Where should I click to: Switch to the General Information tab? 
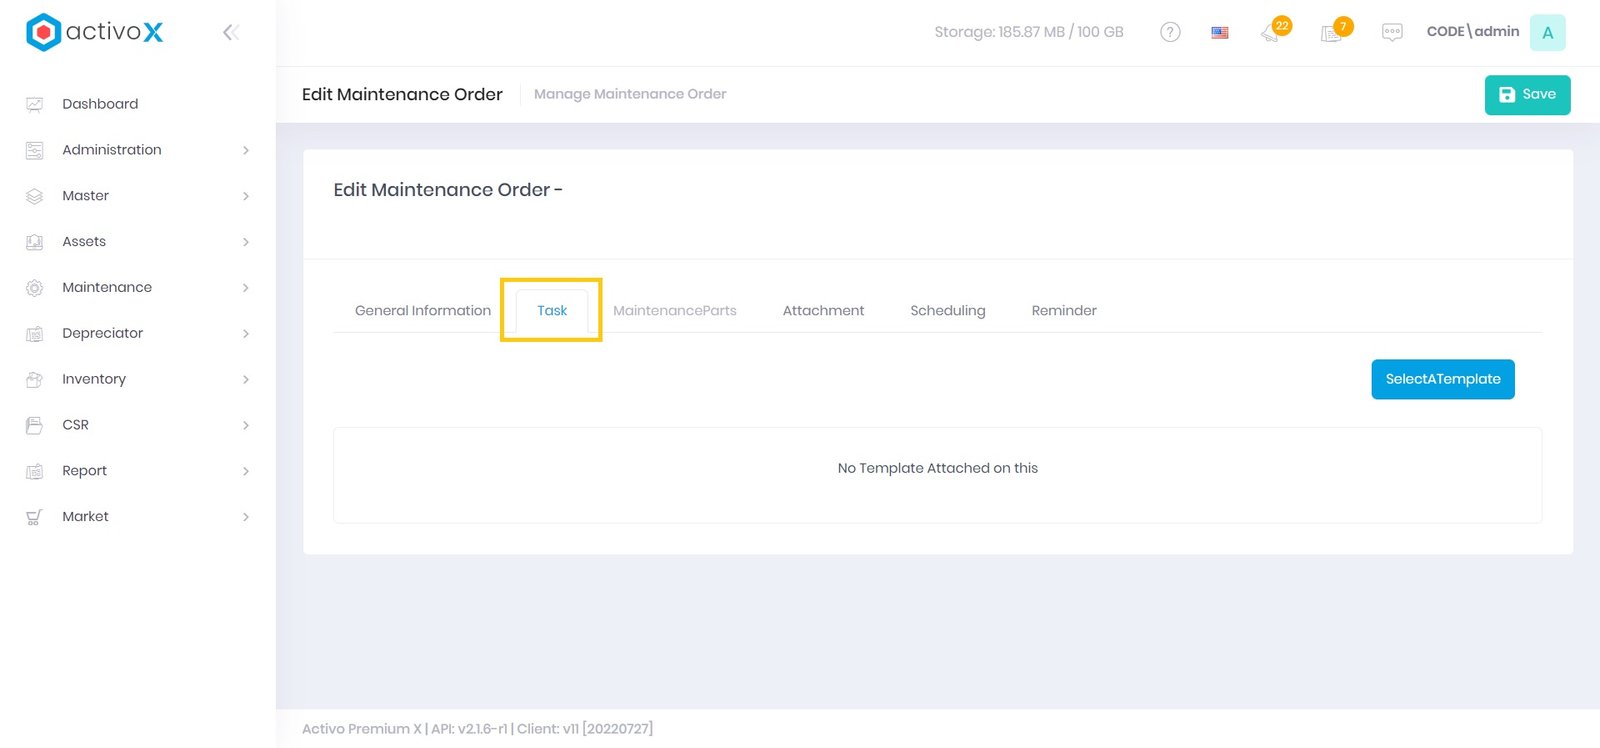[x=422, y=311]
